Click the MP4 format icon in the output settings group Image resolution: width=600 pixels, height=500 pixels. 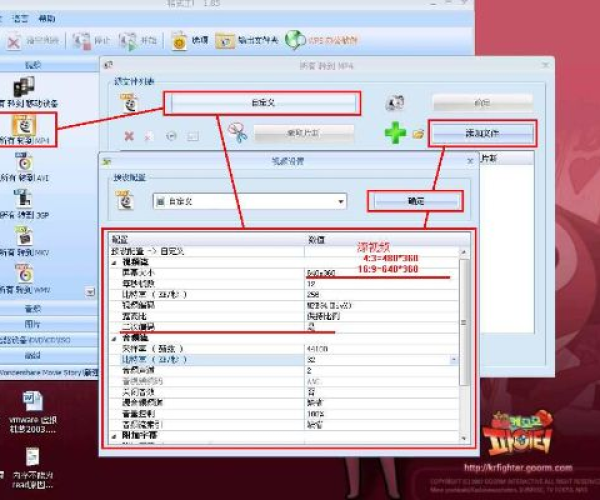[x=129, y=103]
